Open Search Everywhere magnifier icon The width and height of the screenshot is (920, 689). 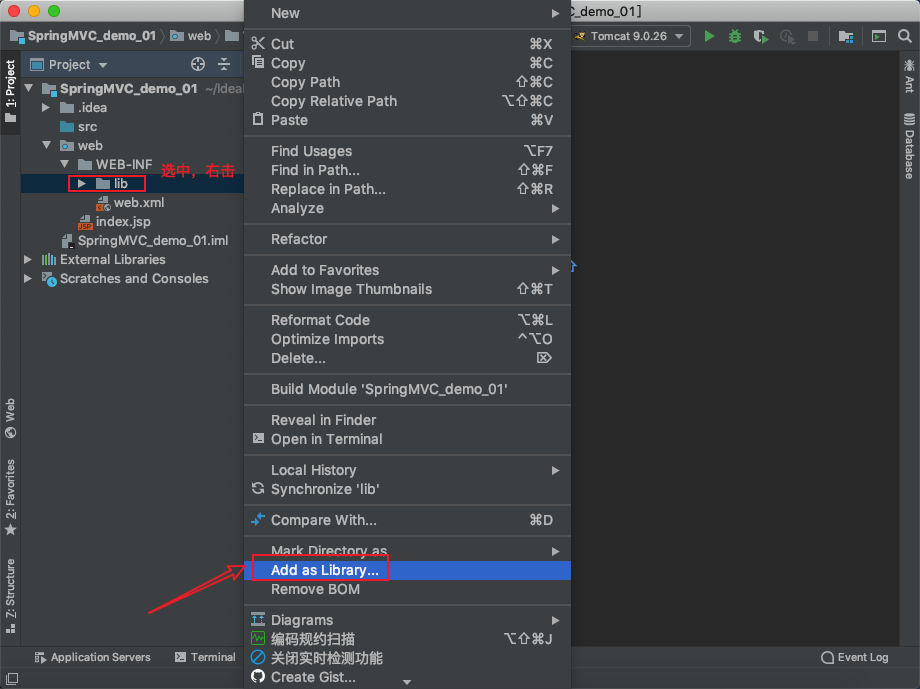tap(904, 36)
